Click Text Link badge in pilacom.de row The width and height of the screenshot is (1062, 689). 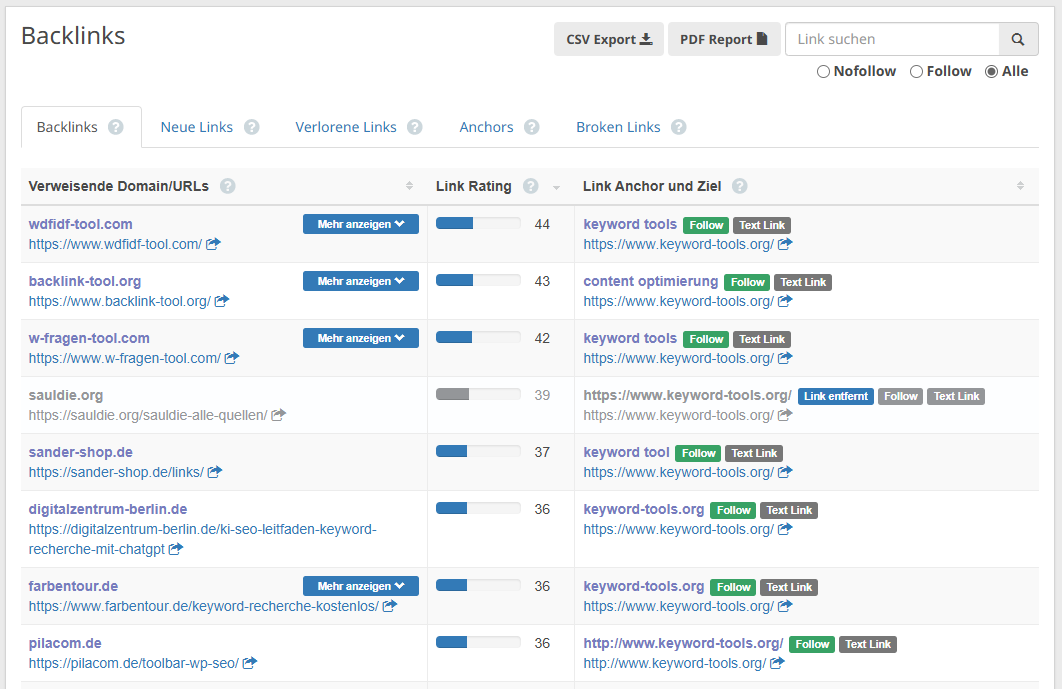[868, 644]
